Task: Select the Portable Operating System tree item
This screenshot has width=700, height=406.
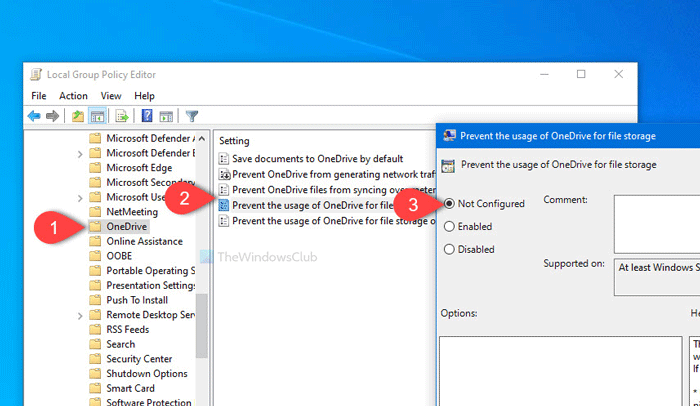Action: [150, 271]
